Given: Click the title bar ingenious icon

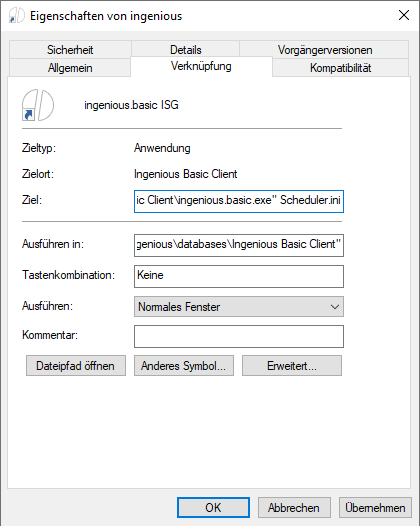Looking at the screenshot, I should pyautogui.click(x=17, y=15).
